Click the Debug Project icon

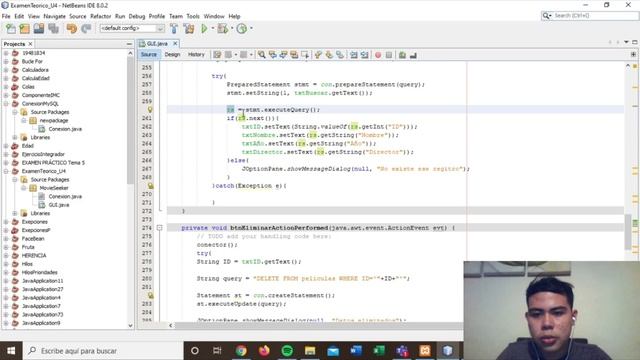coord(222,29)
